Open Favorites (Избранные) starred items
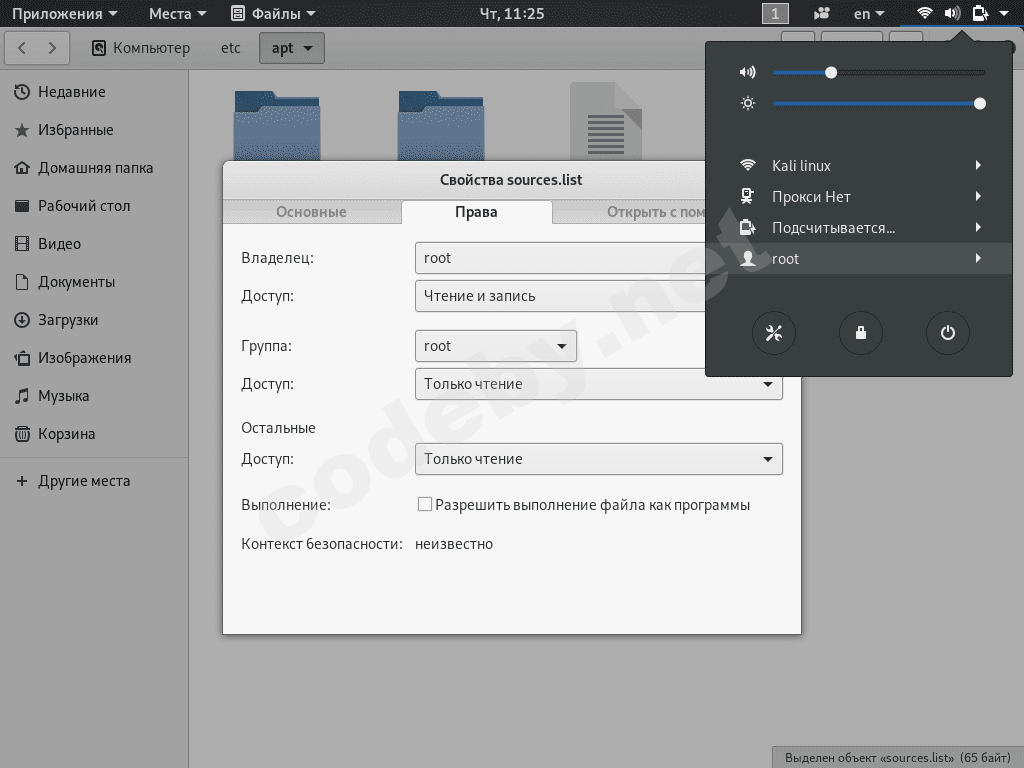Image resolution: width=1024 pixels, height=768 pixels. [75, 130]
